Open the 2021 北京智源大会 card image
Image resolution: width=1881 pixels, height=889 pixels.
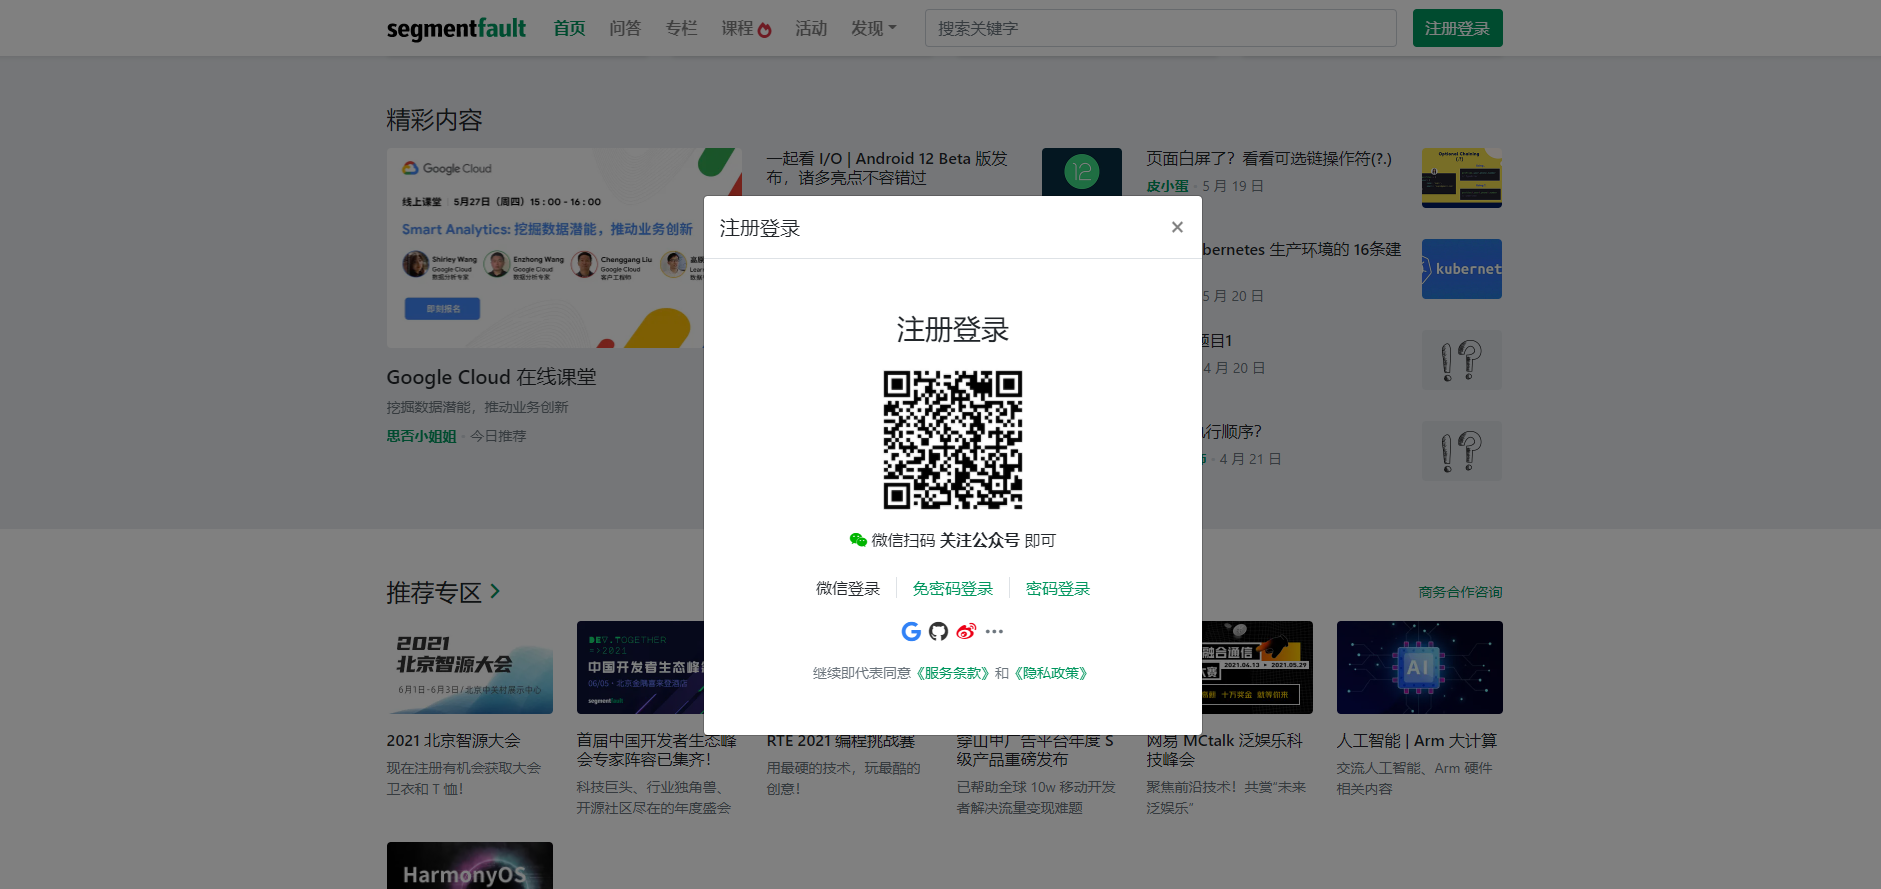(470, 667)
